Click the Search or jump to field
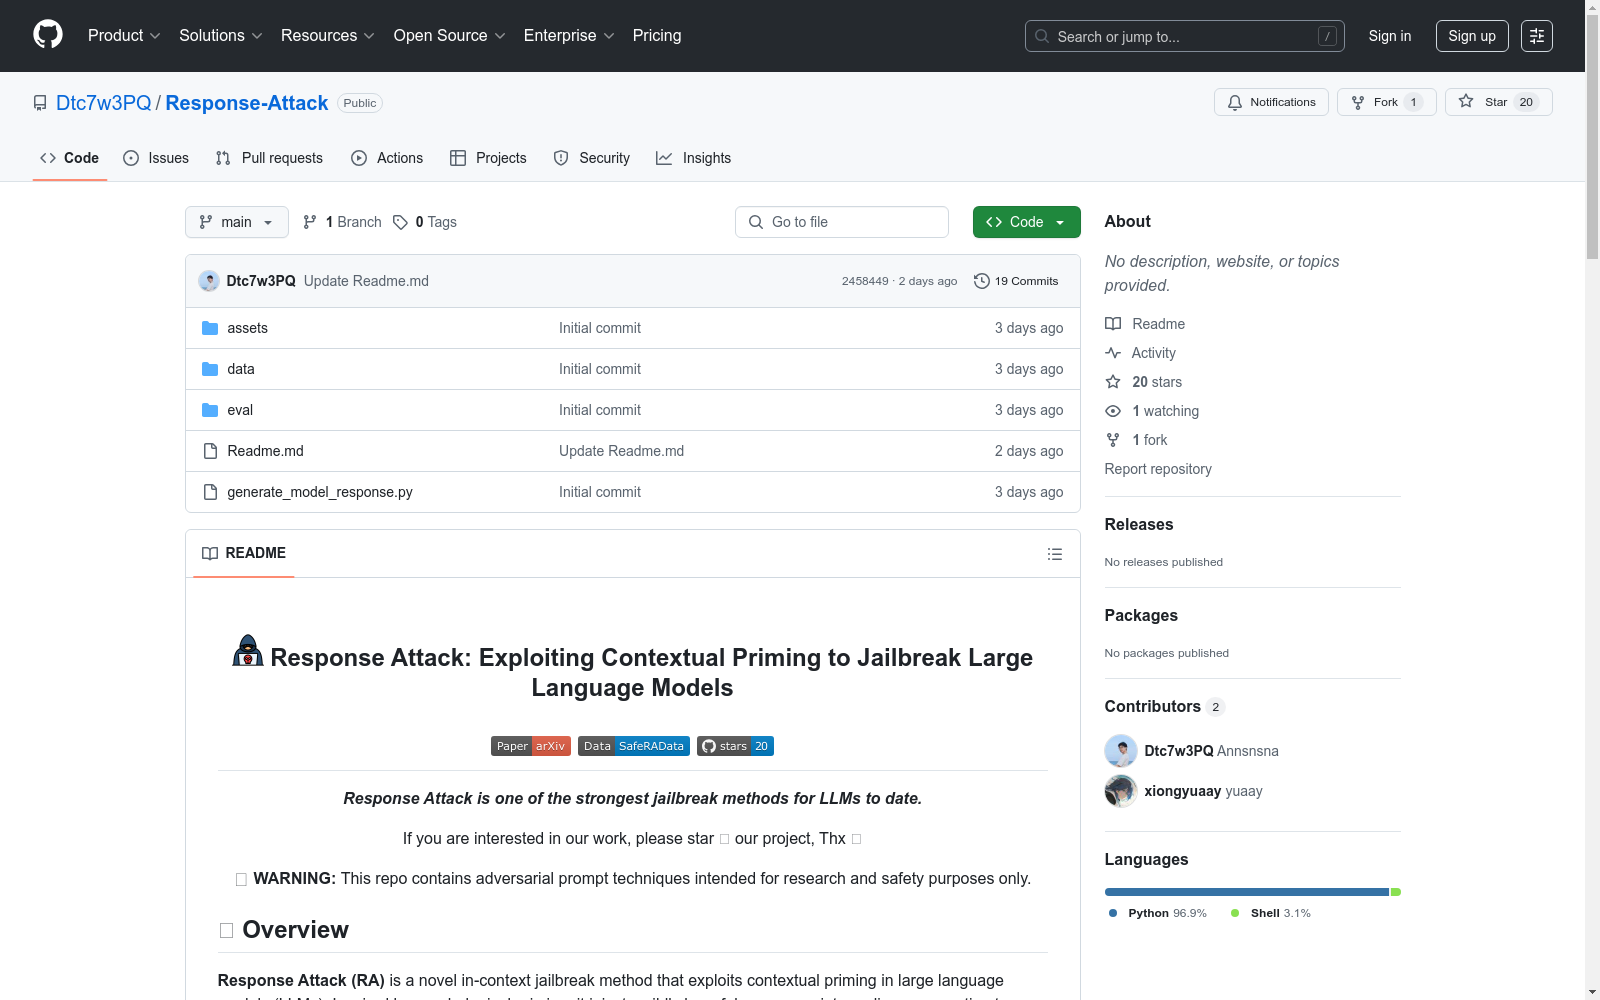Viewport: 1600px width, 1000px height. tap(1185, 36)
